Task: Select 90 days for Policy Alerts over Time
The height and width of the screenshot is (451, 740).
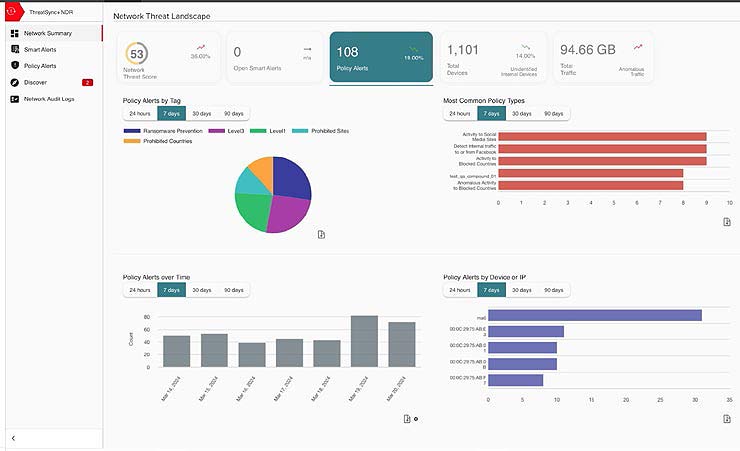Action: pyautogui.click(x=233, y=290)
